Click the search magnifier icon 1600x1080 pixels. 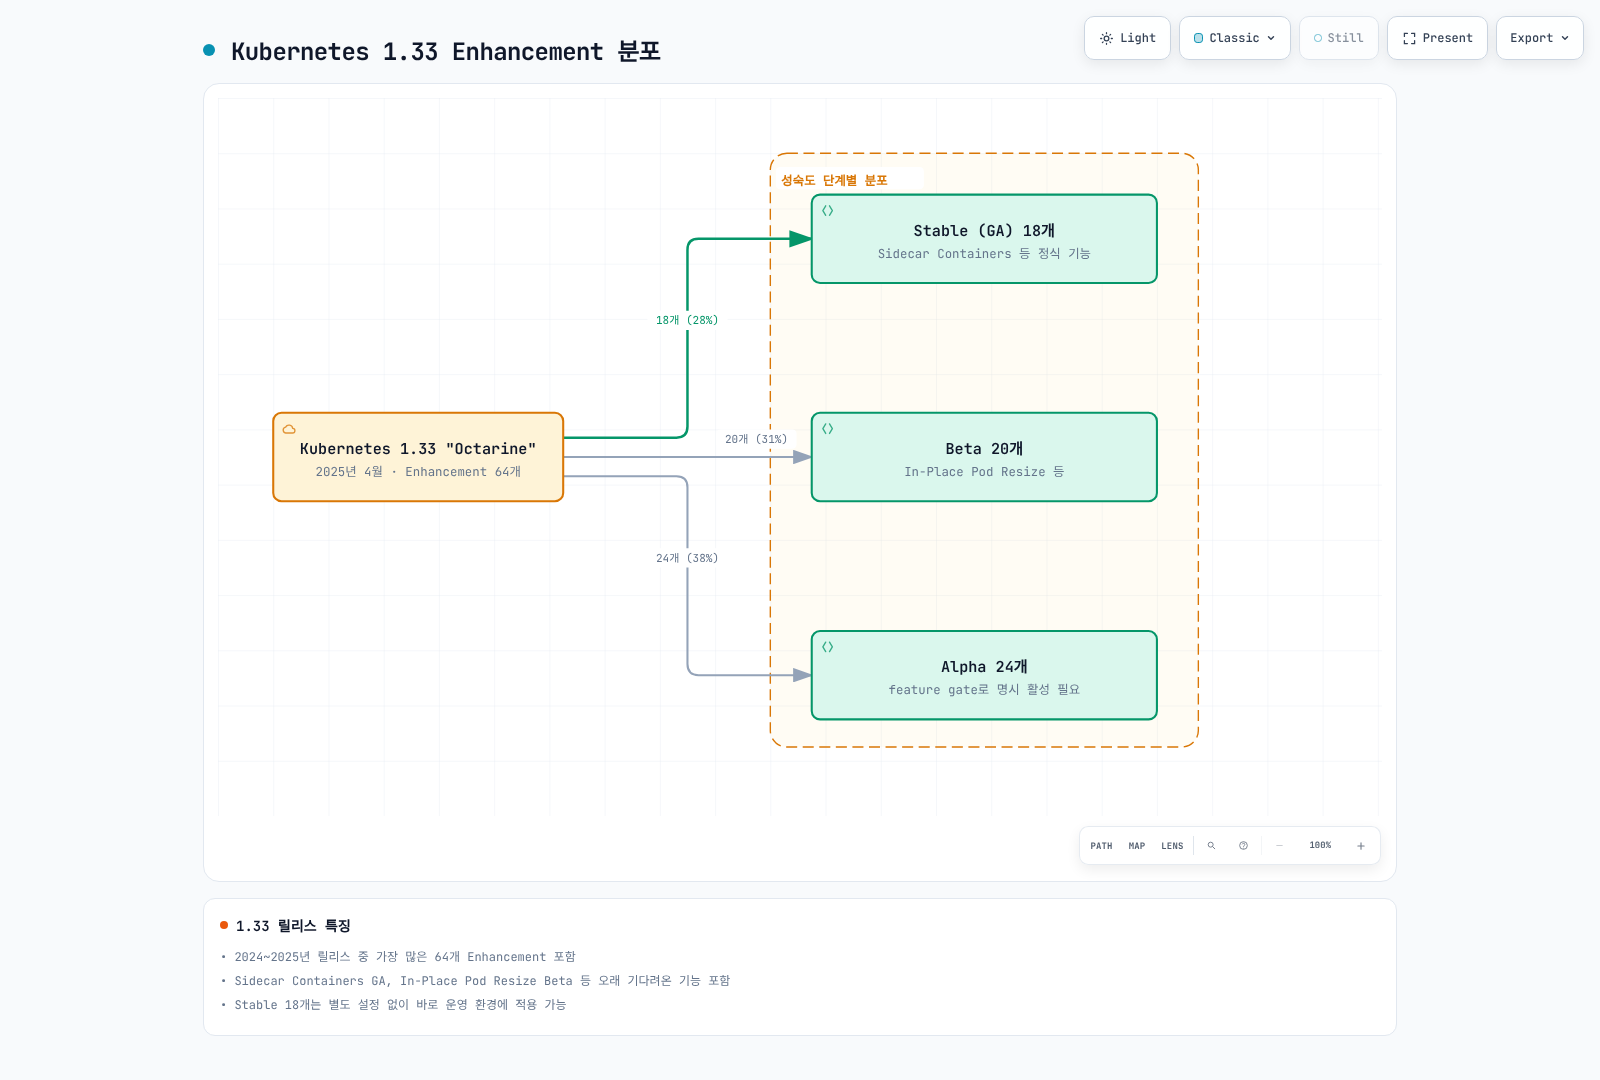coord(1211,846)
